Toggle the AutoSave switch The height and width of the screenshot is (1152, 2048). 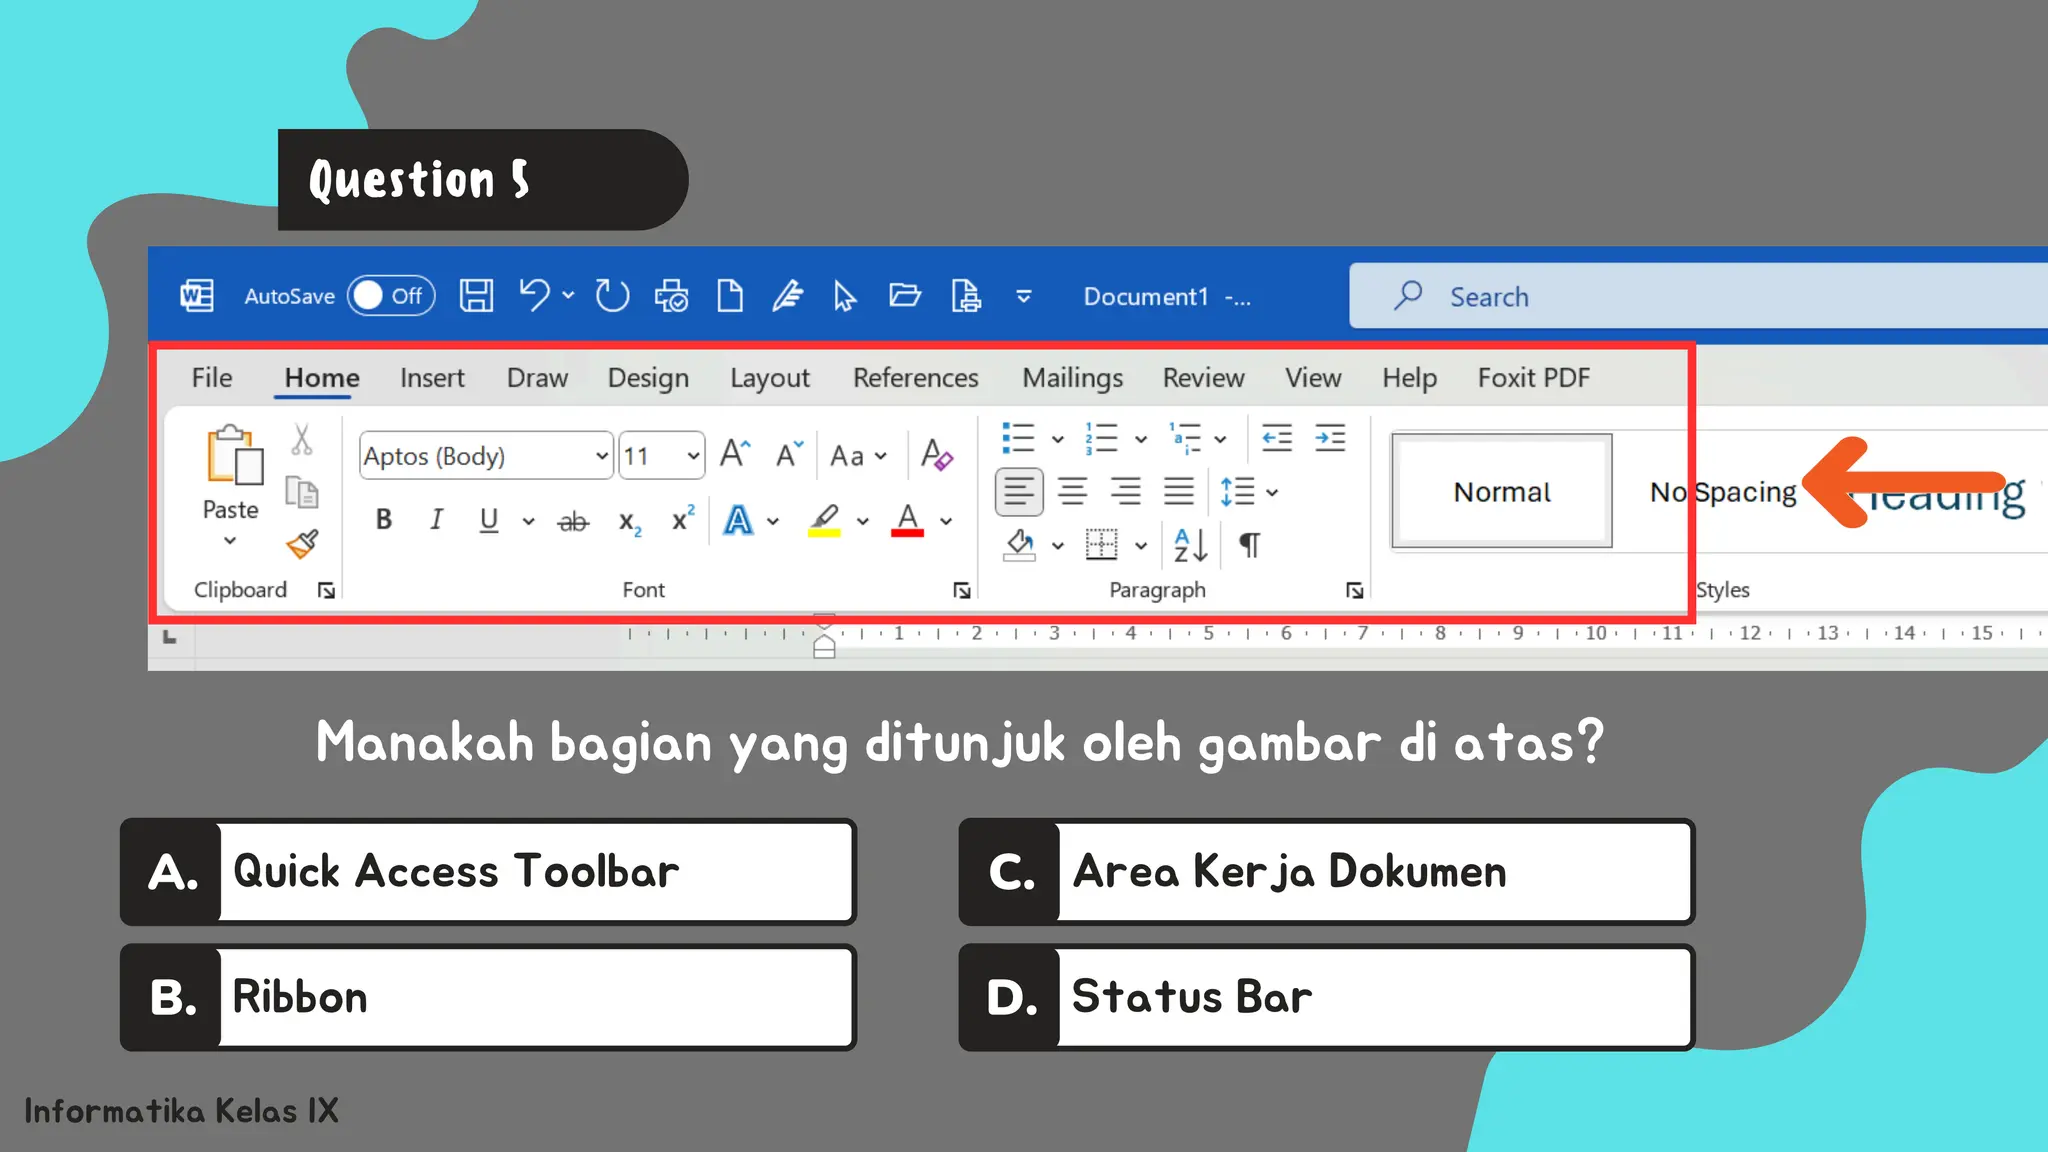tap(391, 296)
